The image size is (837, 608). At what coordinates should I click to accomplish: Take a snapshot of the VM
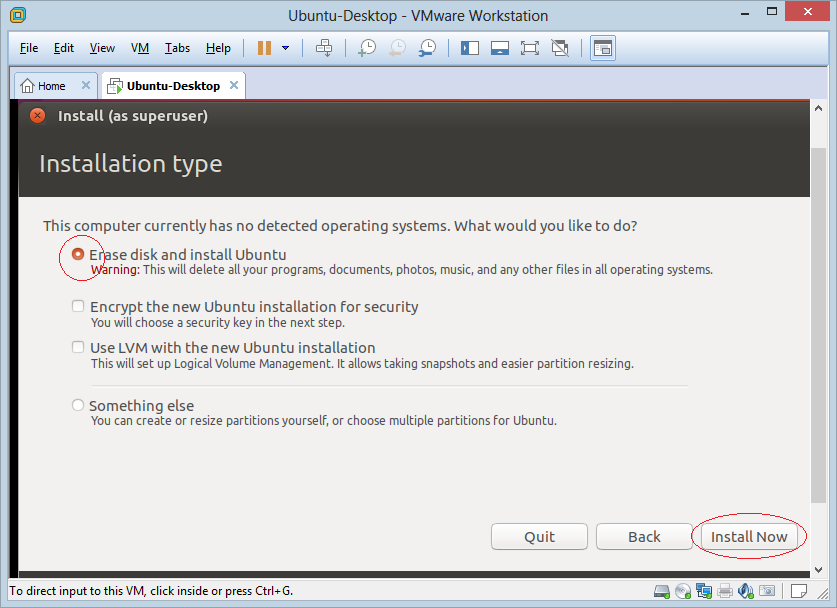367,48
